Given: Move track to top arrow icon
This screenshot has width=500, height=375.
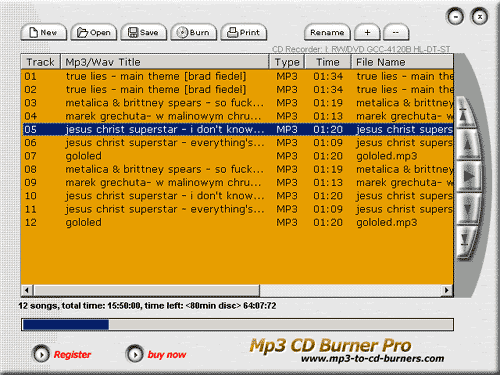Looking at the screenshot, I should click(465, 113).
